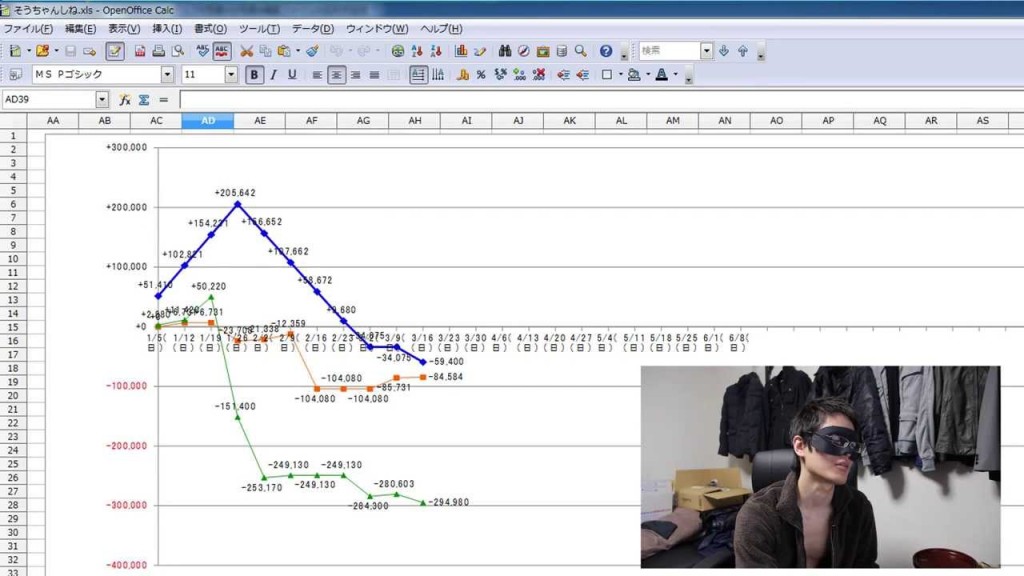The width and height of the screenshot is (1024, 576).
Task: Click the Export as PDF icon
Action: [140, 51]
